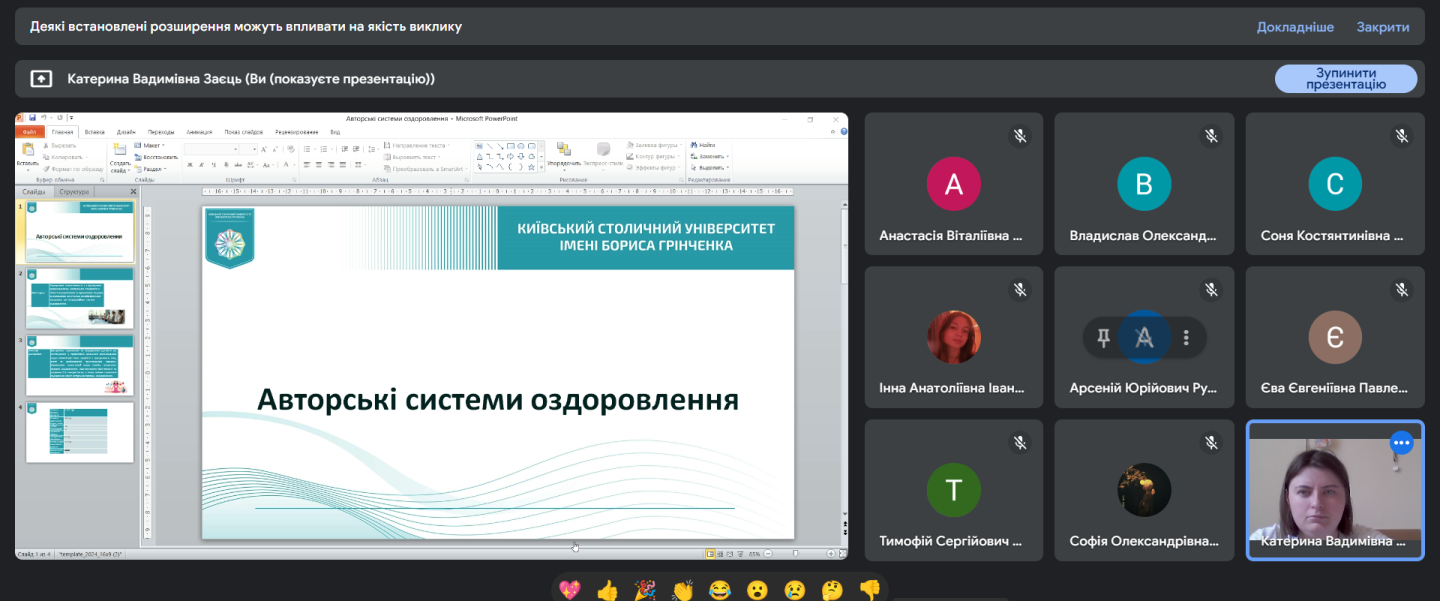Screen dimensions: 1440x601
Task: Send the party popper reaction
Action: coord(645,590)
